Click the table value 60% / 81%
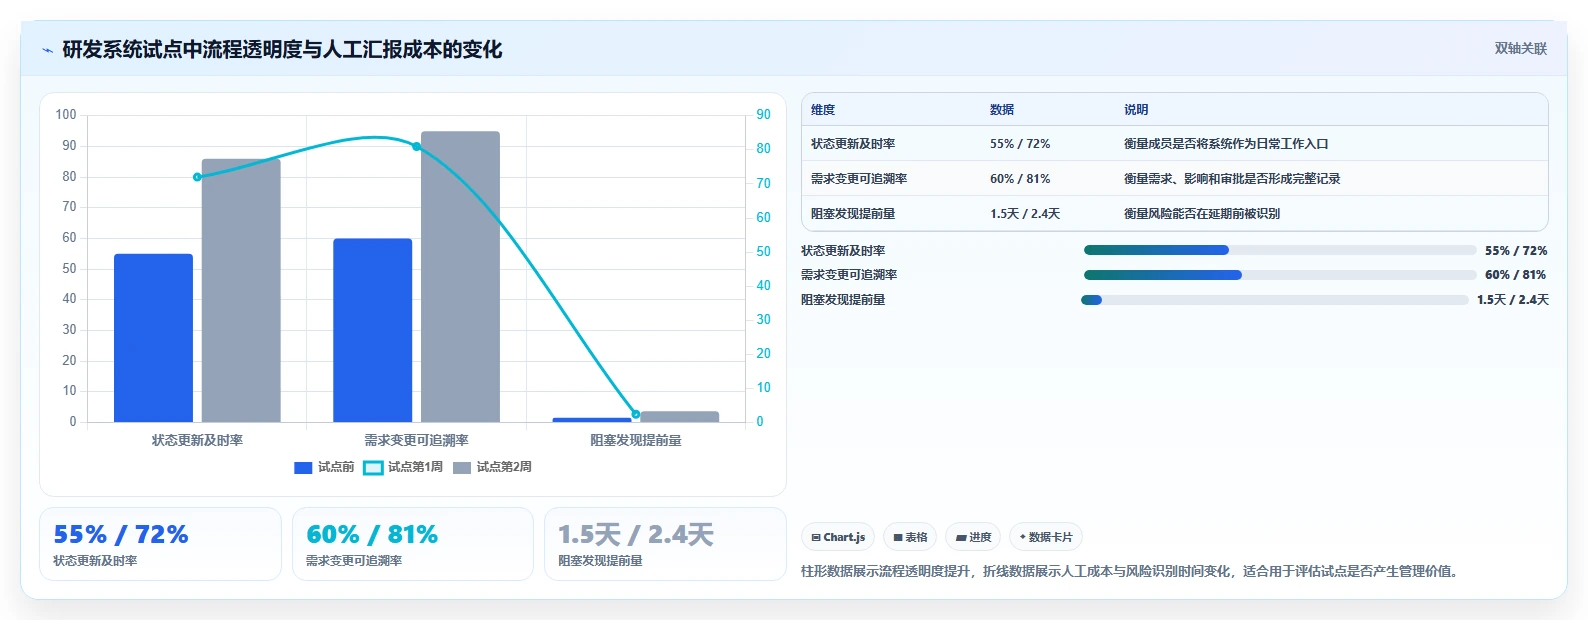This screenshot has width=1588, height=620. coord(1020,179)
